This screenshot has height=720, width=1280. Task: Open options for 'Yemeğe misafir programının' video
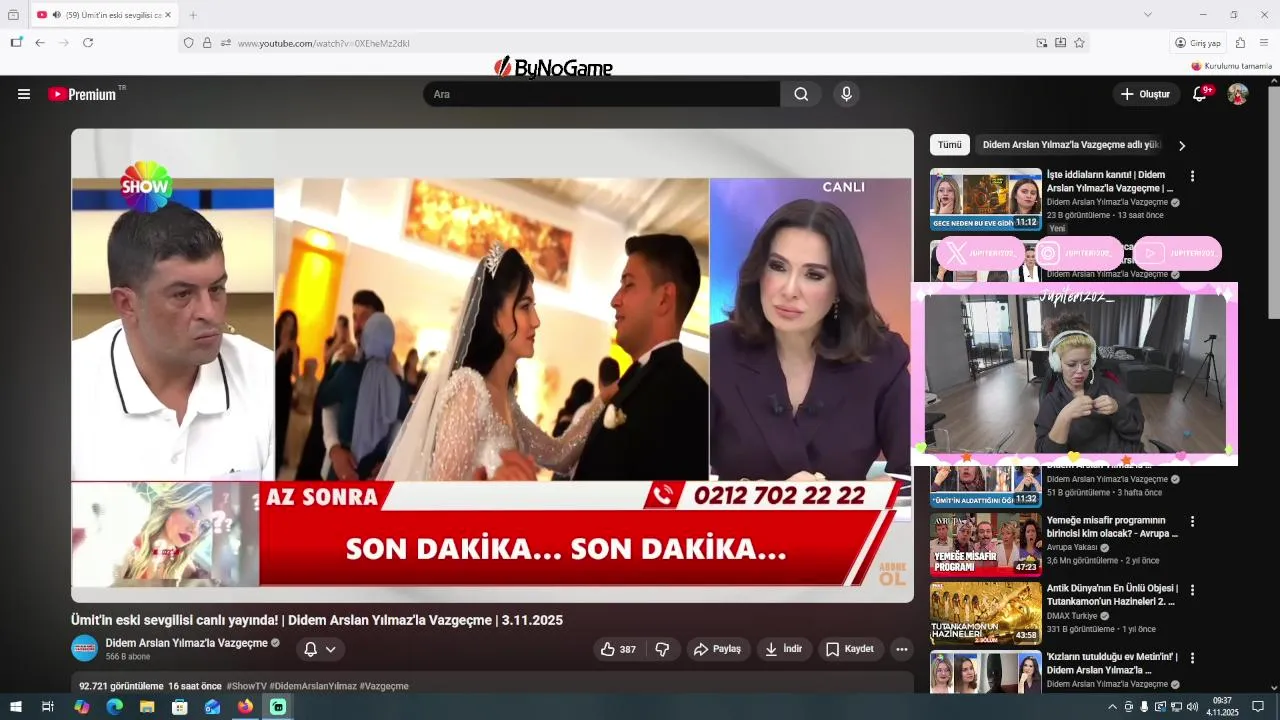click(1192, 522)
